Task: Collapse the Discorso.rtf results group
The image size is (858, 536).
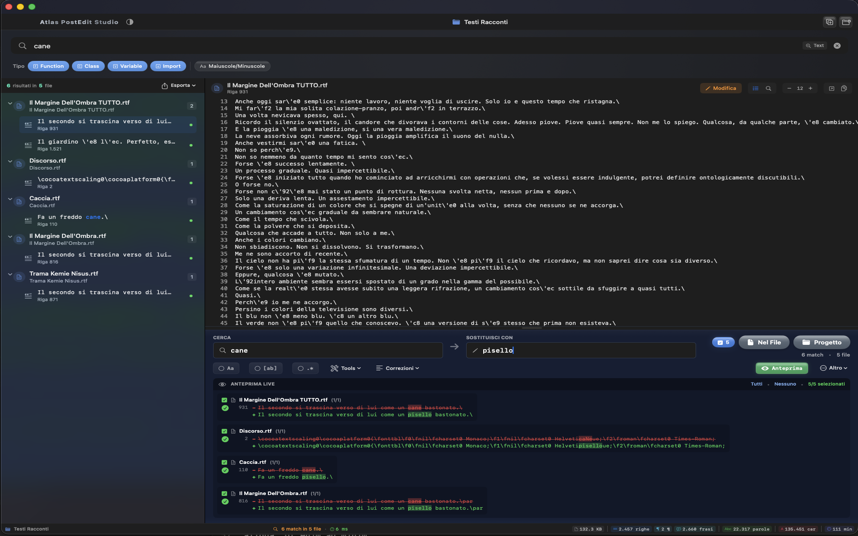Action: [10, 161]
